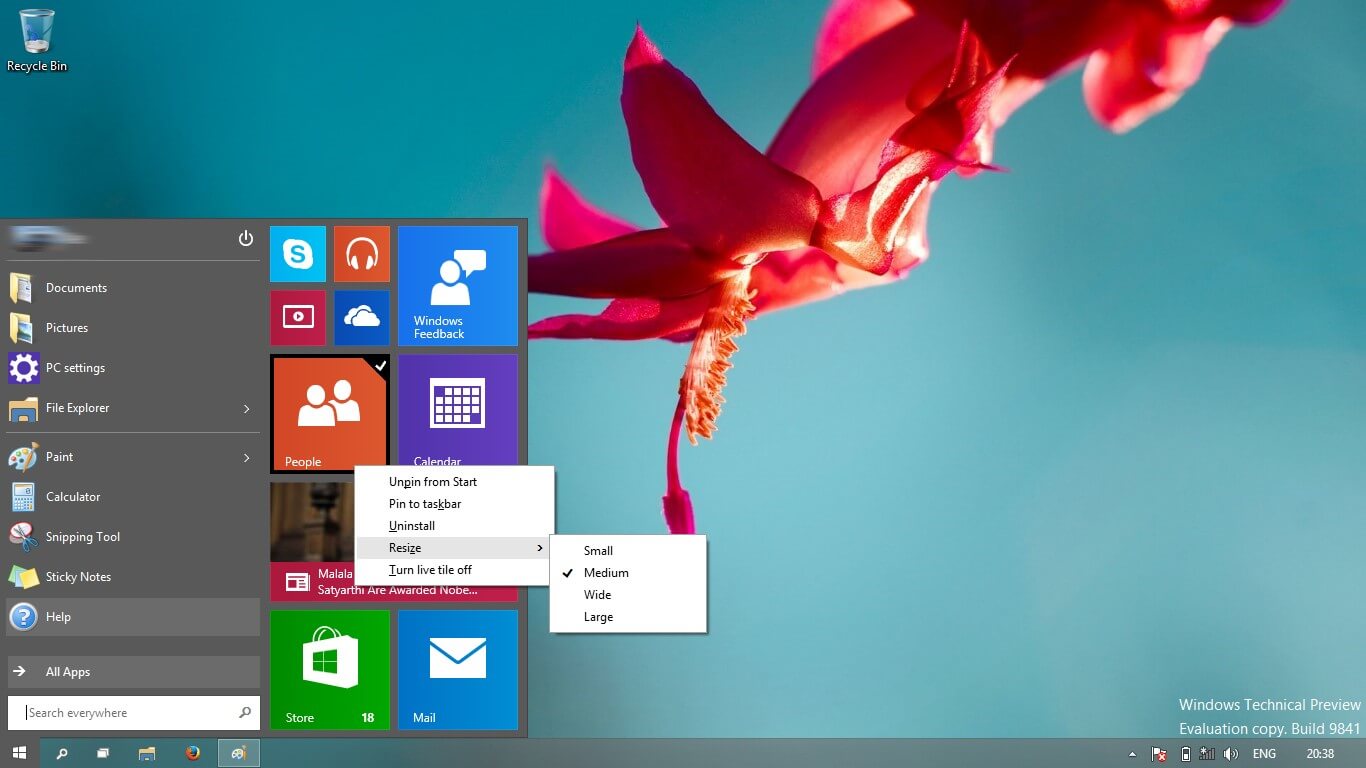Click the power button icon
1366x768 pixels.
pos(246,238)
